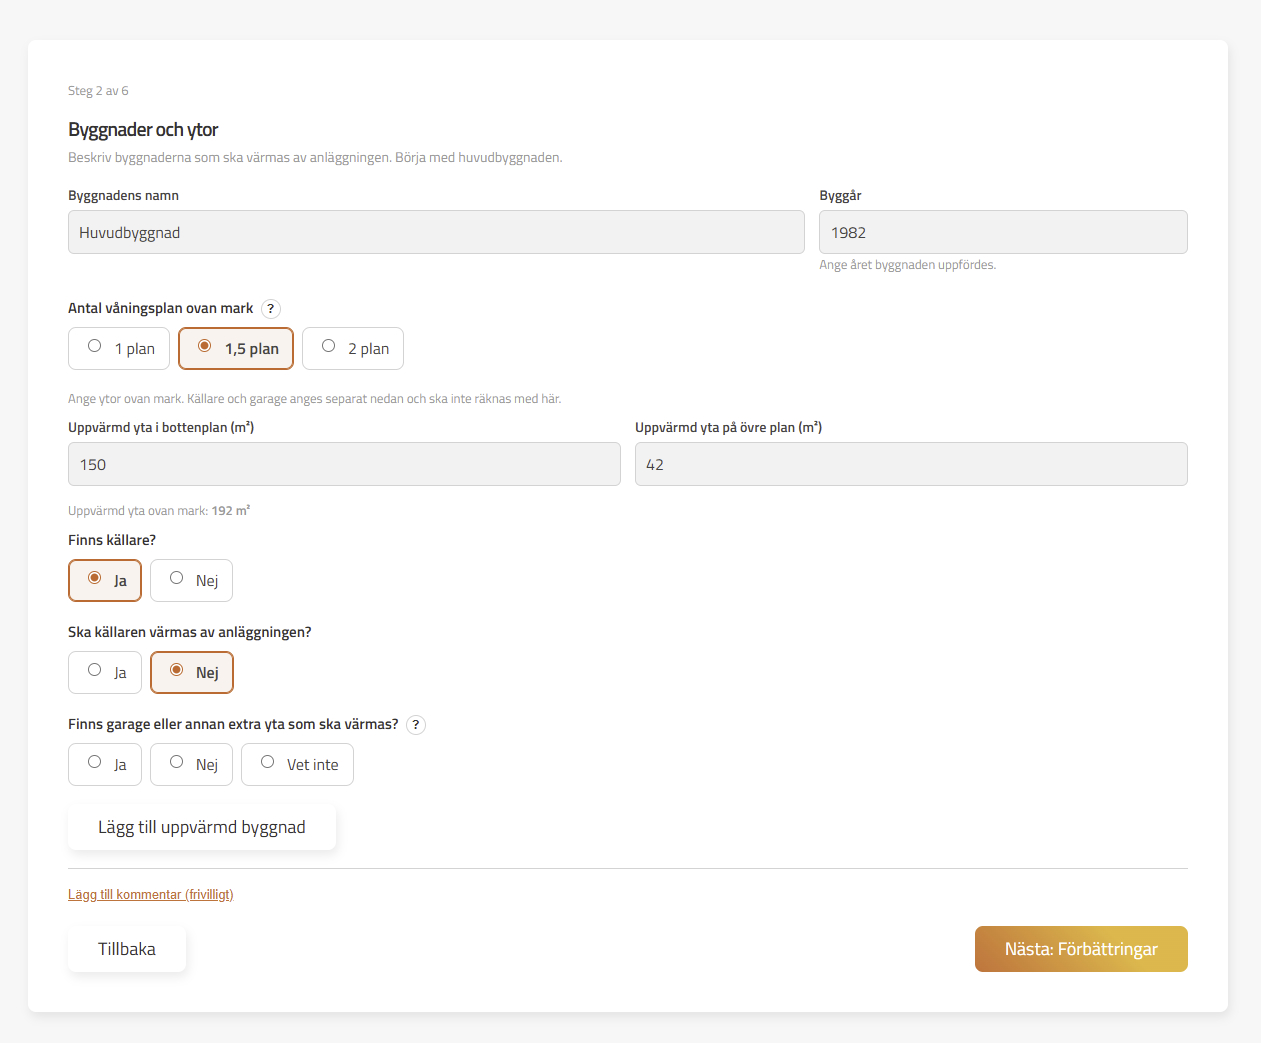
Task: Click the 'Finns källare?' question label
Action: 112,540
